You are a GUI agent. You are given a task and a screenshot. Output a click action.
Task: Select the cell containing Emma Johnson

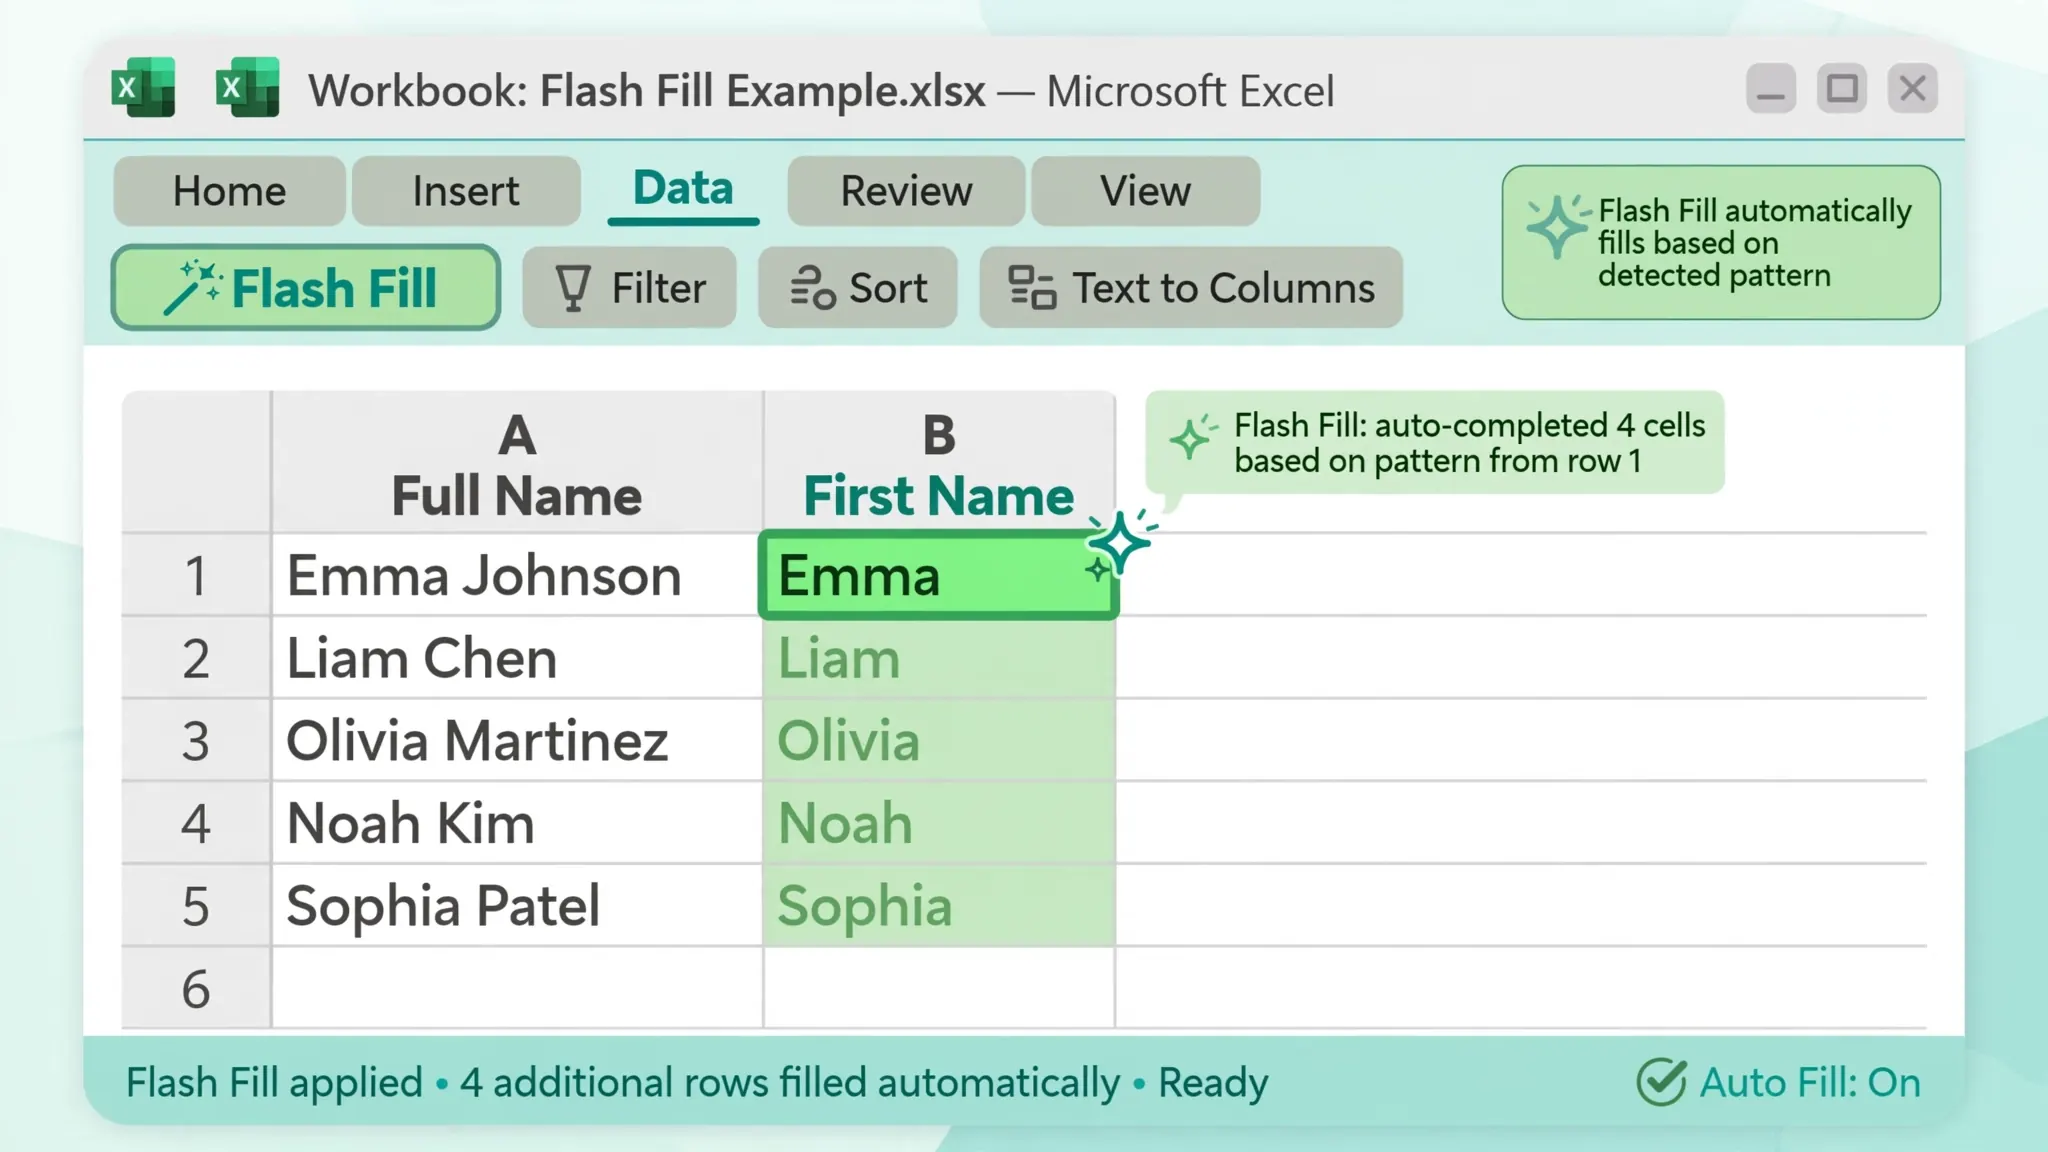click(517, 575)
